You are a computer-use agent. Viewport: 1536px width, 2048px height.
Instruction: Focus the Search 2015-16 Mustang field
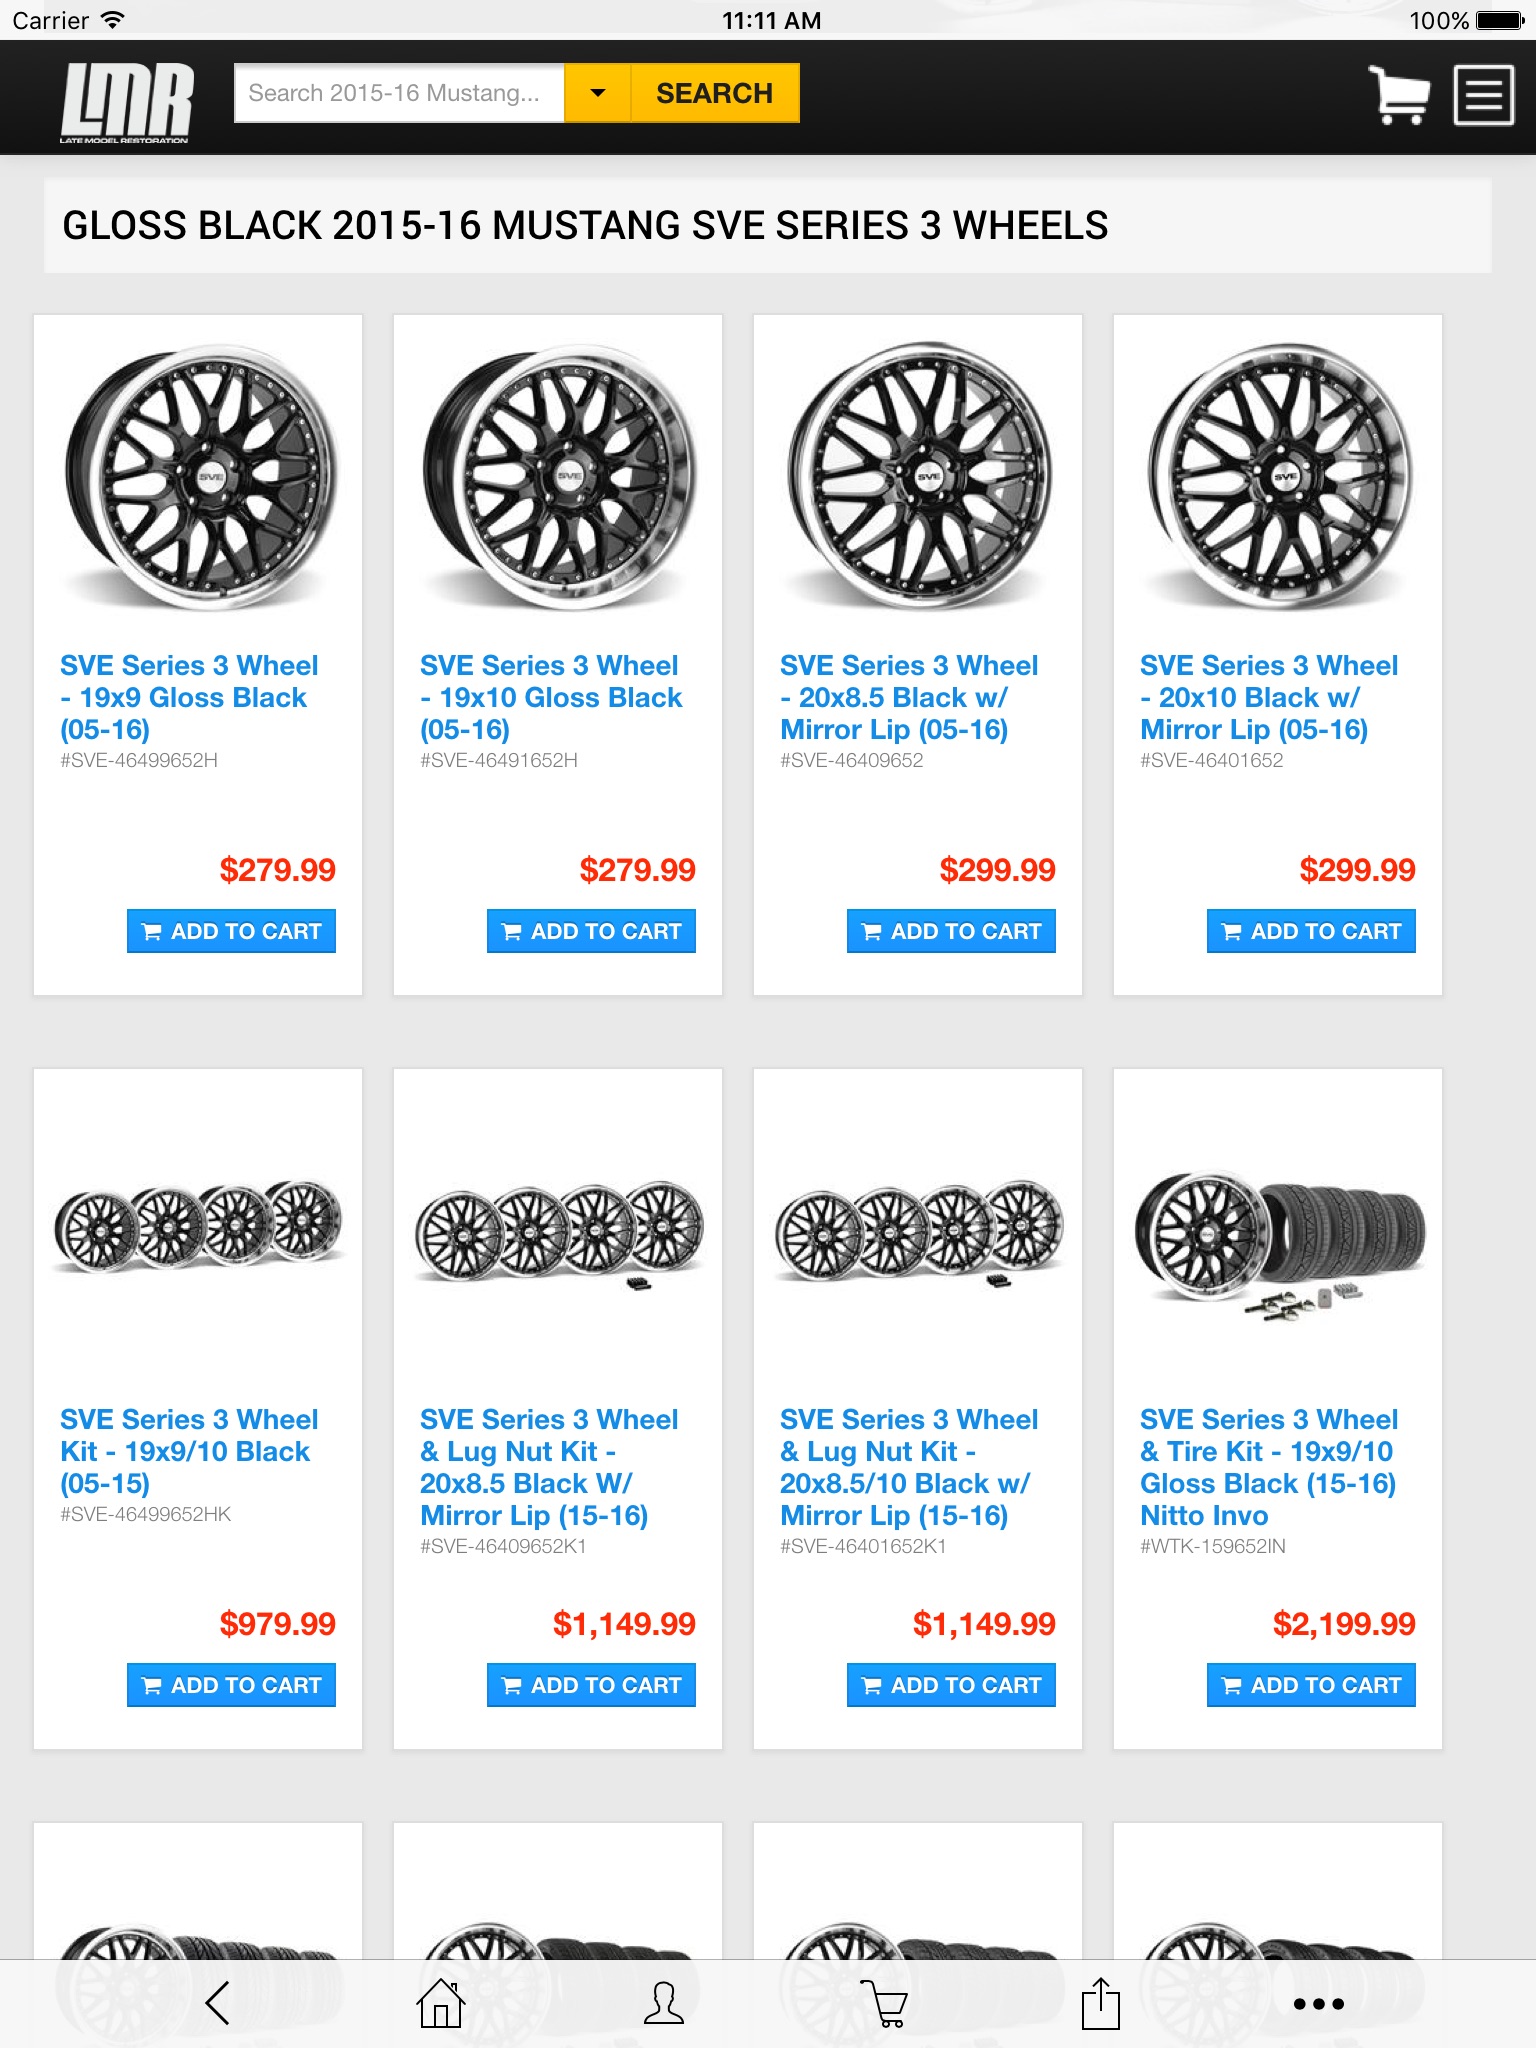399,93
